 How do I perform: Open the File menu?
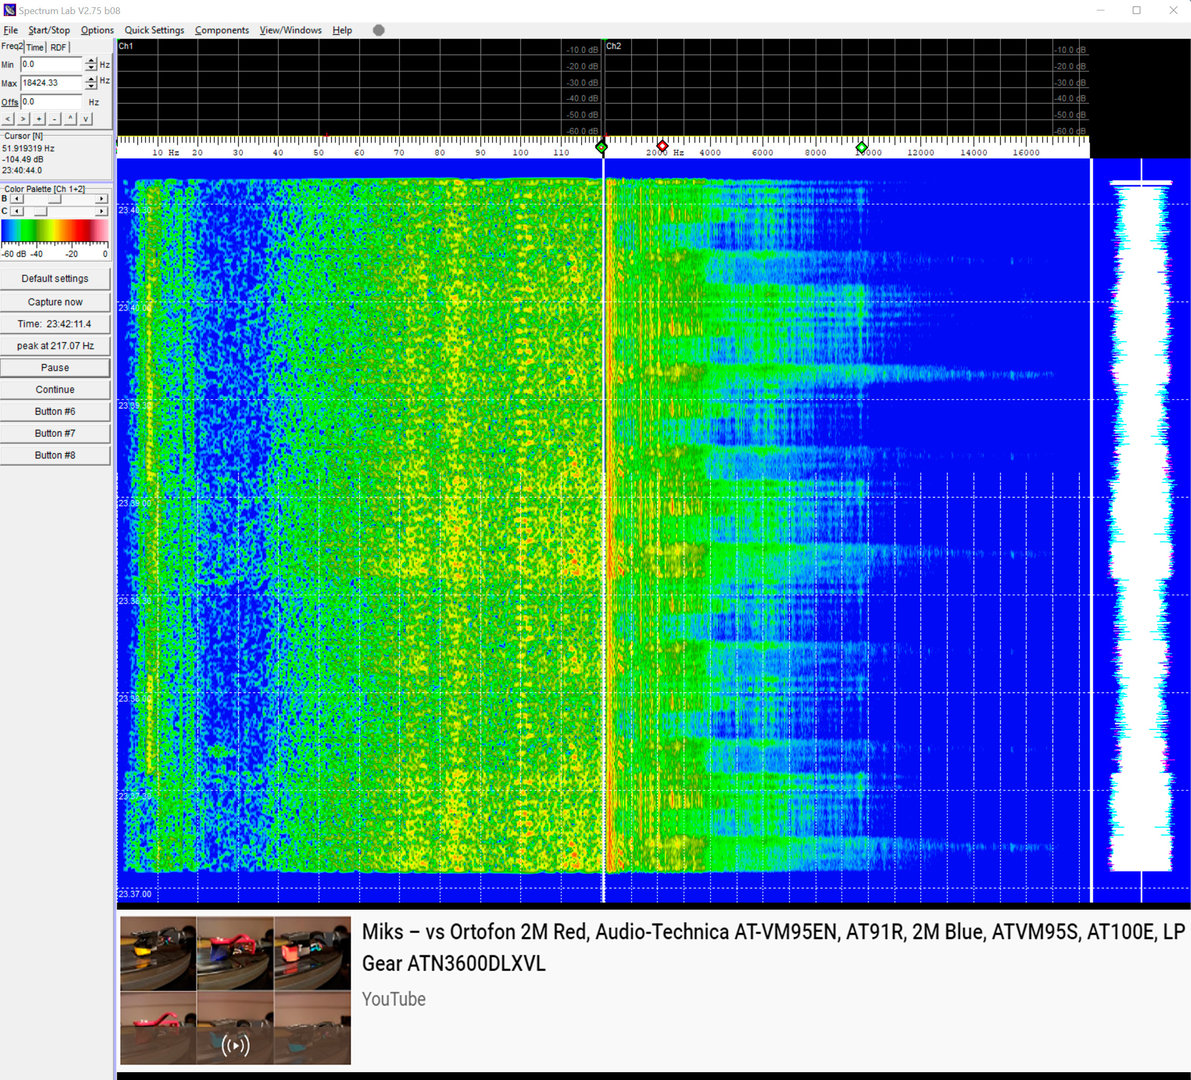click(11, 30)
